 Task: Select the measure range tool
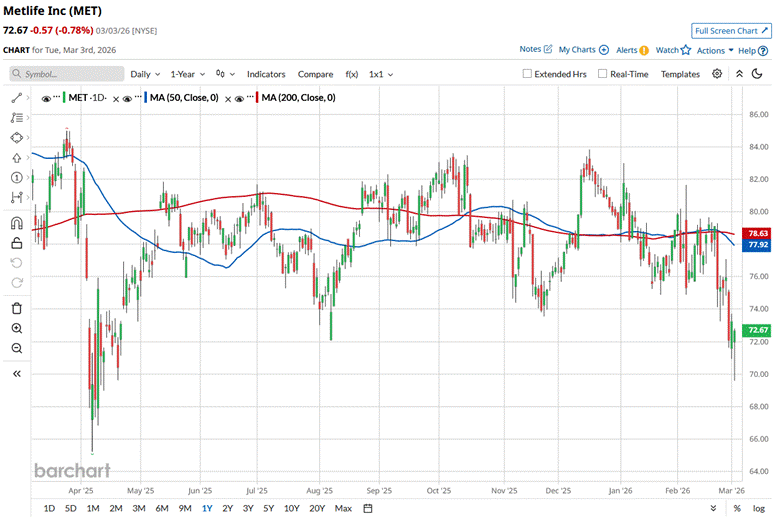[x=16, y=198]
